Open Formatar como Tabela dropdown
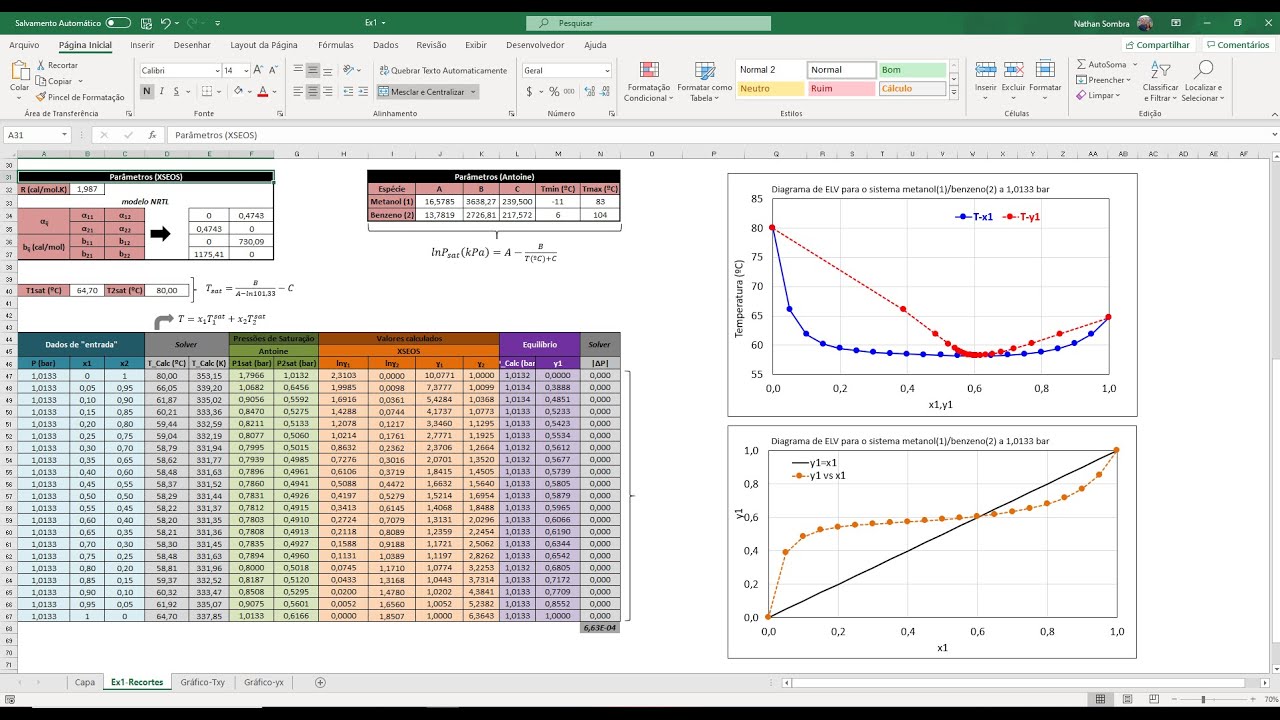Viewport: 1280px width, 720px height. pyautogui.click(x=704, y=81)
